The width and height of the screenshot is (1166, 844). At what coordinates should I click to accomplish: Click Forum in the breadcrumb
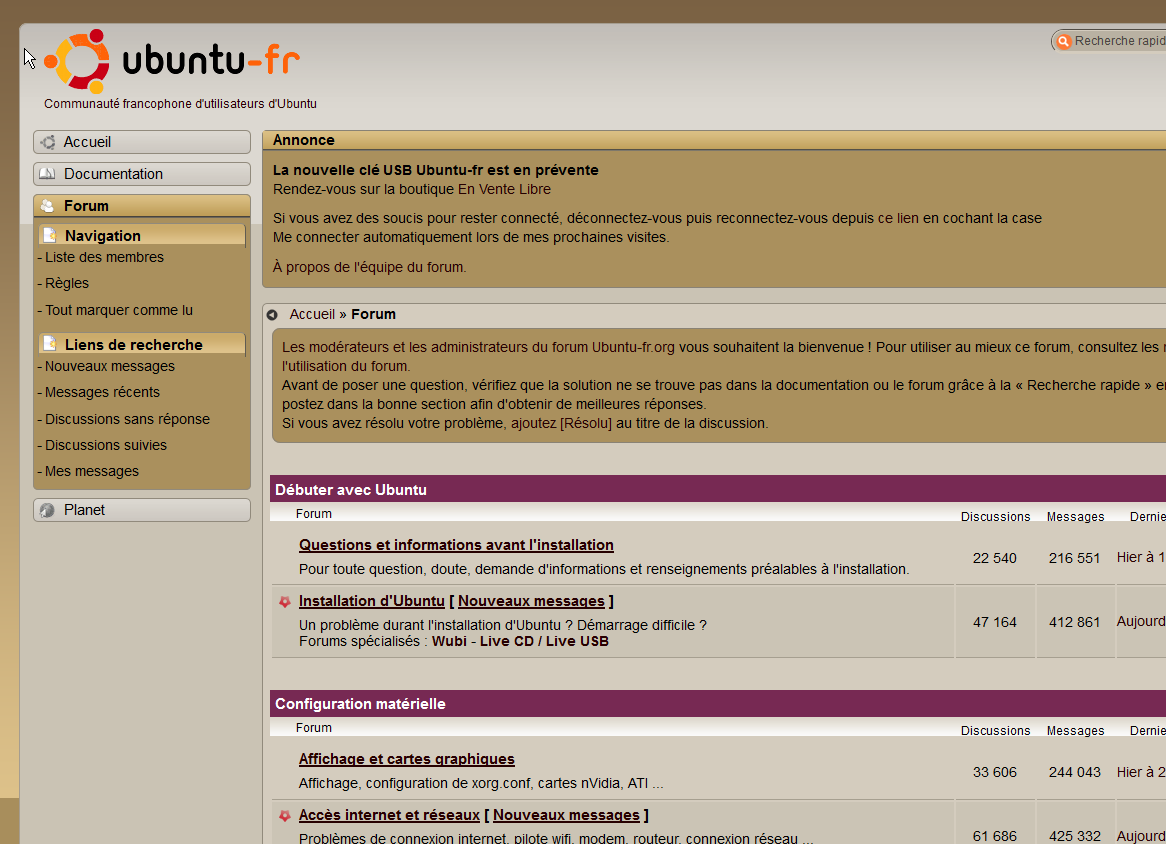click(373, 315)
